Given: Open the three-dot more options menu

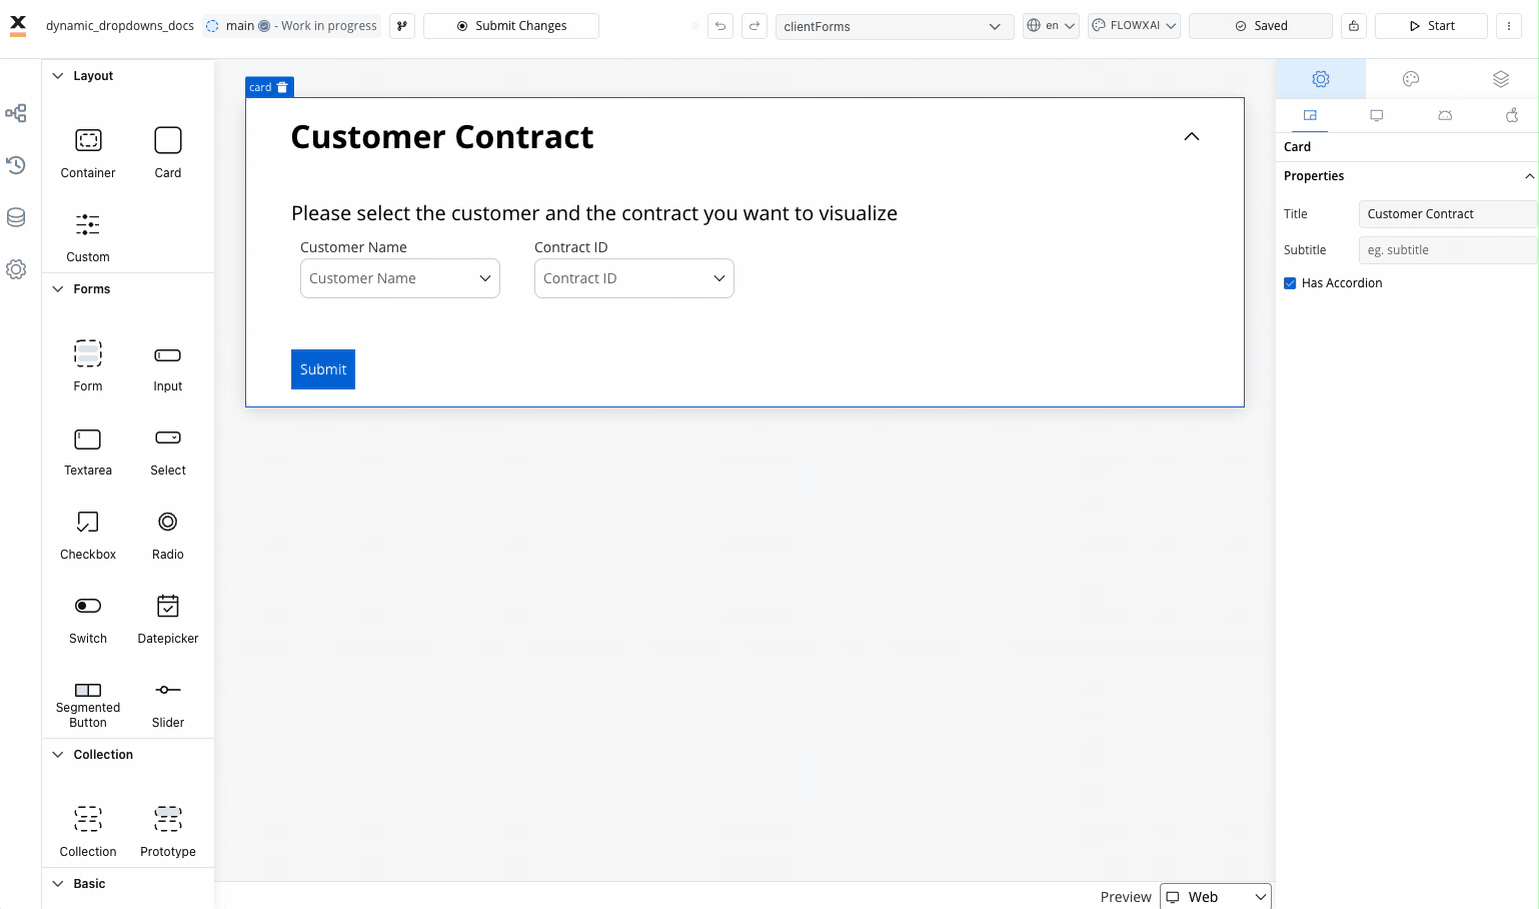Looking at the screenshot, I should 1509,26.
